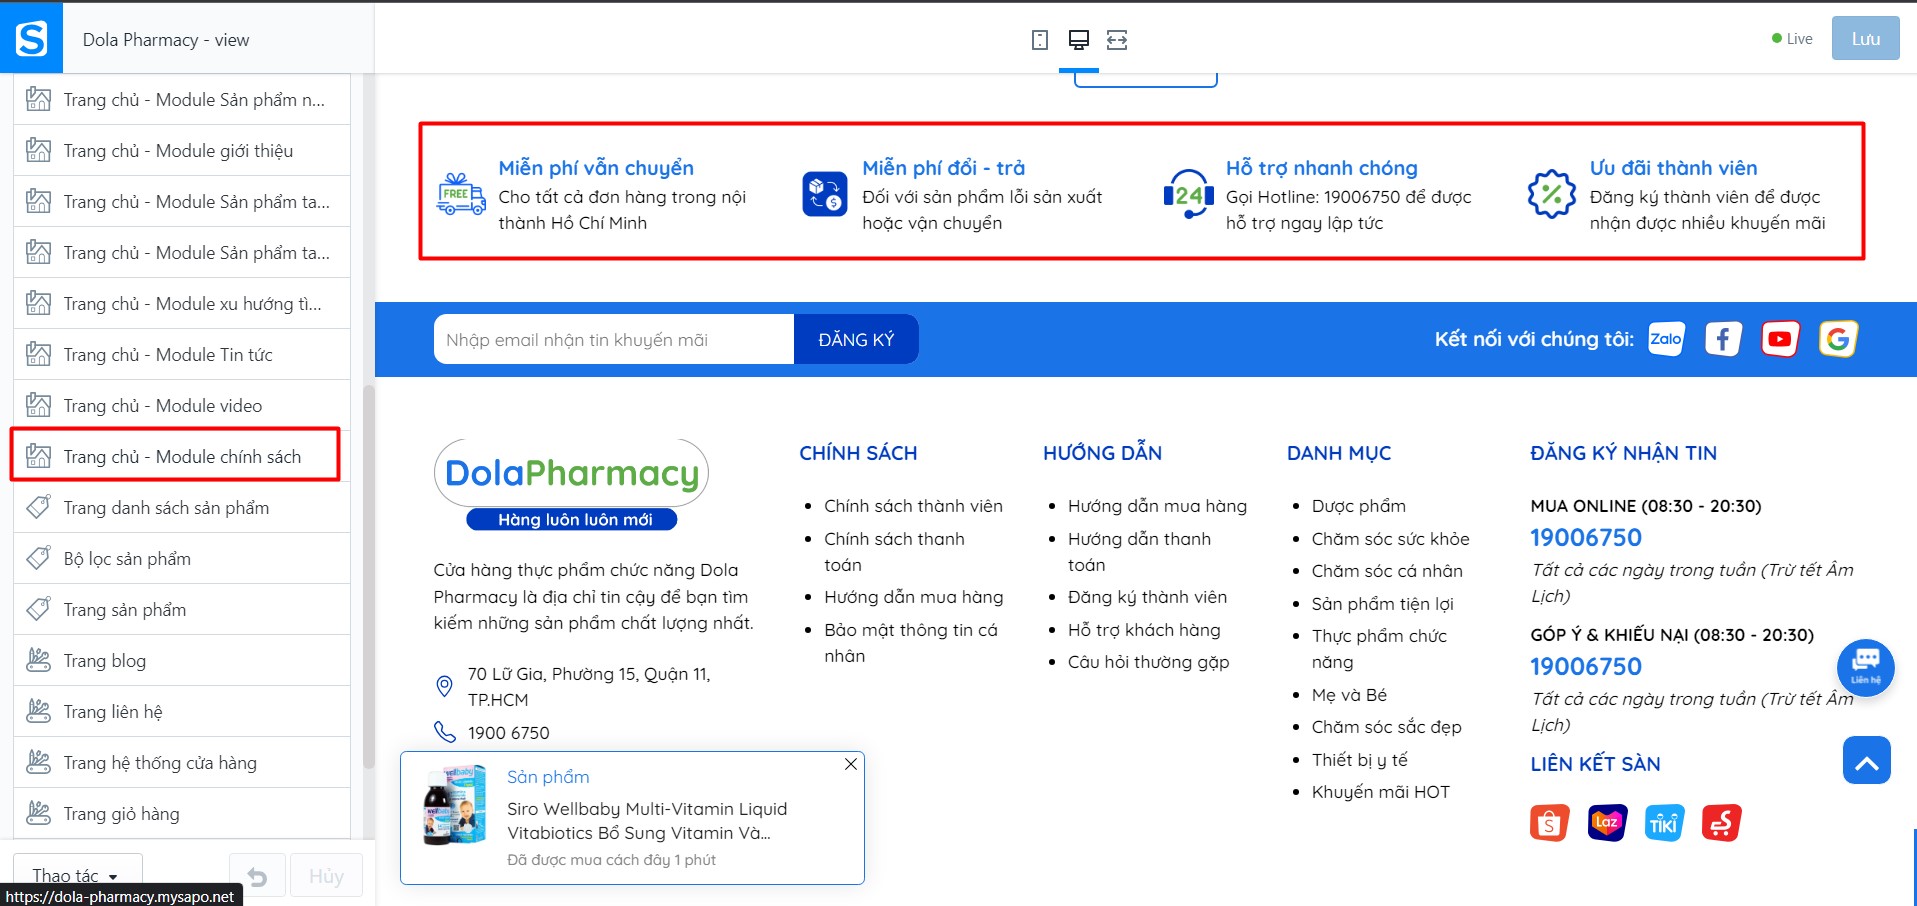Open the Google social icon
This screenshot has height=906, width=1917.
pos(1838,339)
